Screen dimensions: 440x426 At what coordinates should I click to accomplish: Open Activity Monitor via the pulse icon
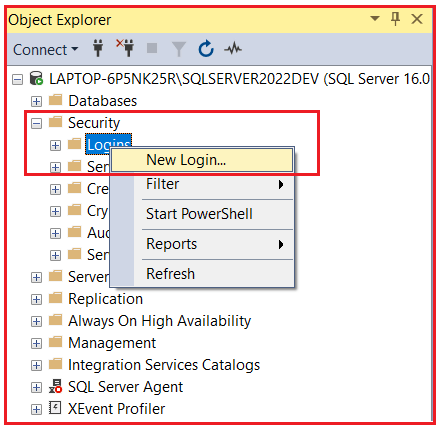233,49
